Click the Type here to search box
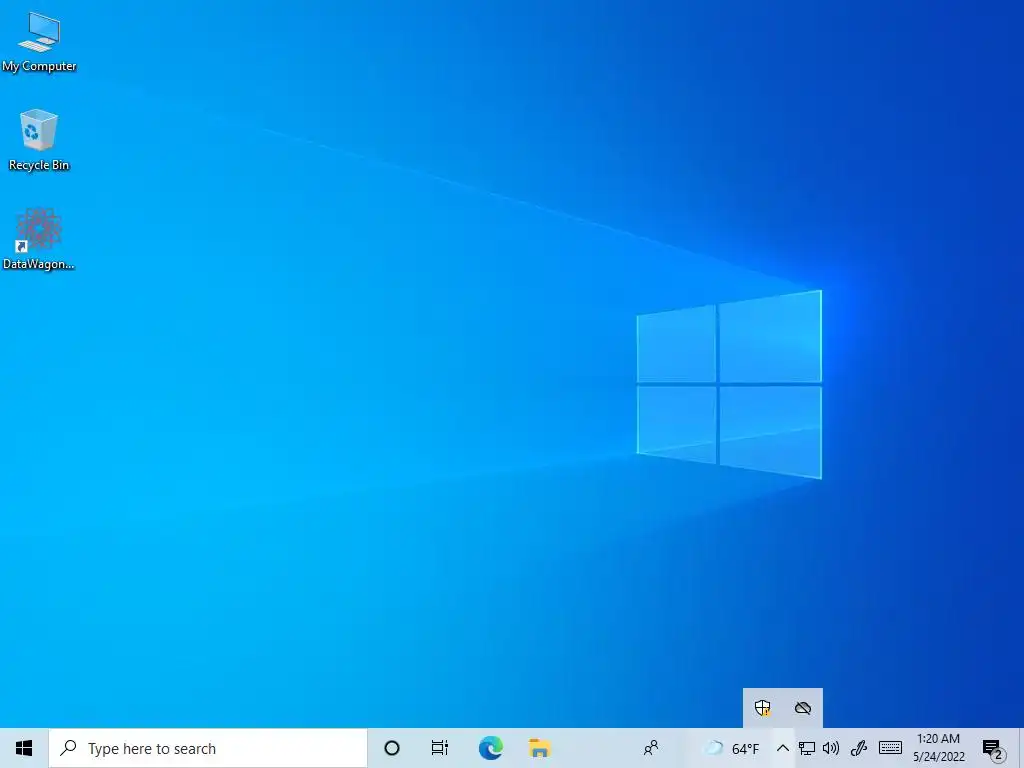This screenshot has width=1024, height=768. 208,748
